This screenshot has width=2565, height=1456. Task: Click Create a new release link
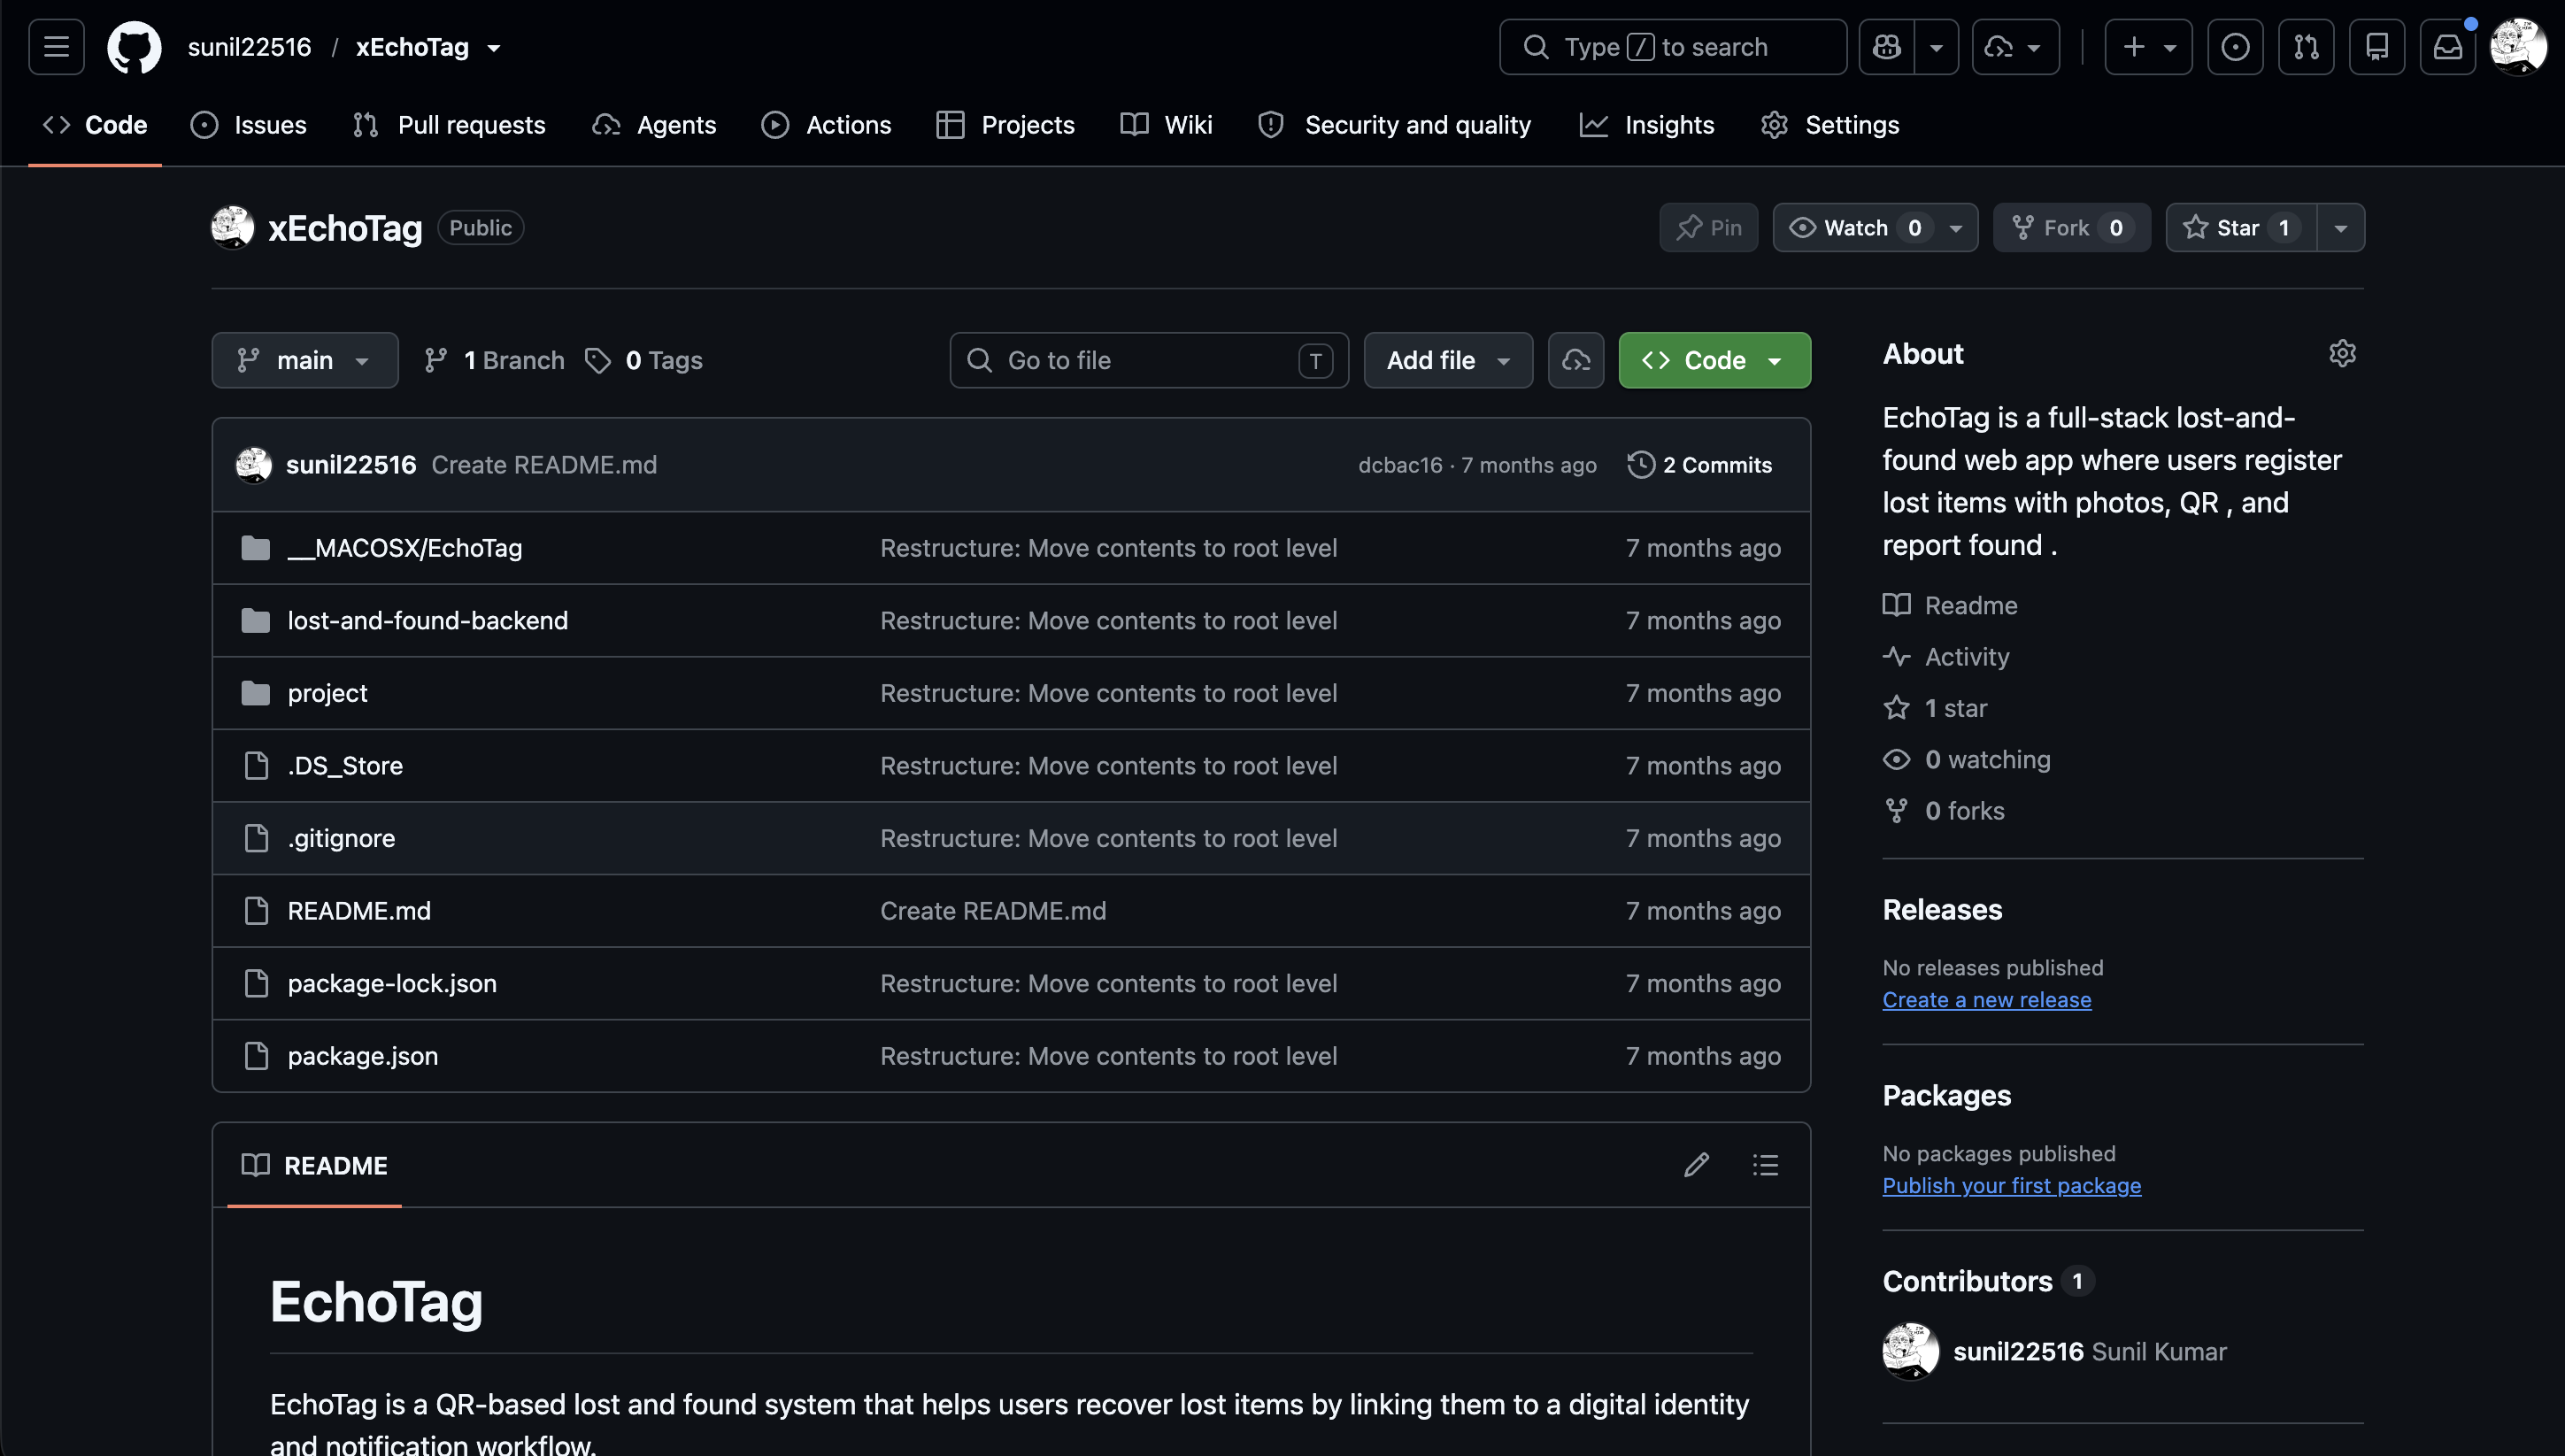[x=1987, y=1000]
